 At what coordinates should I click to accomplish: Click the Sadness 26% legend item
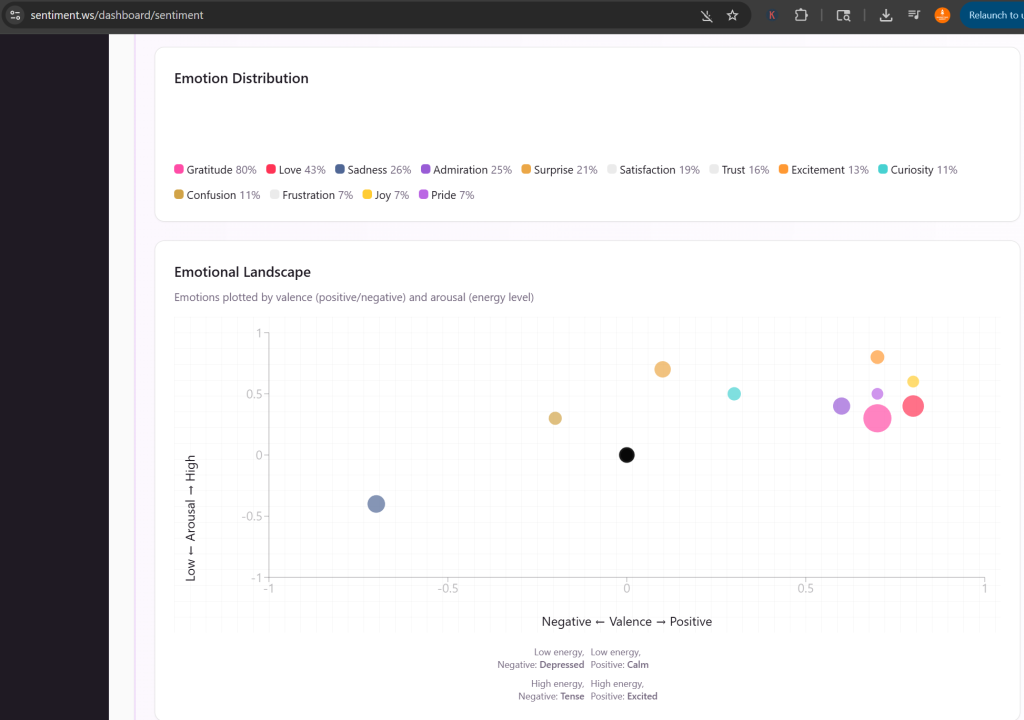(x=373, y=170)
